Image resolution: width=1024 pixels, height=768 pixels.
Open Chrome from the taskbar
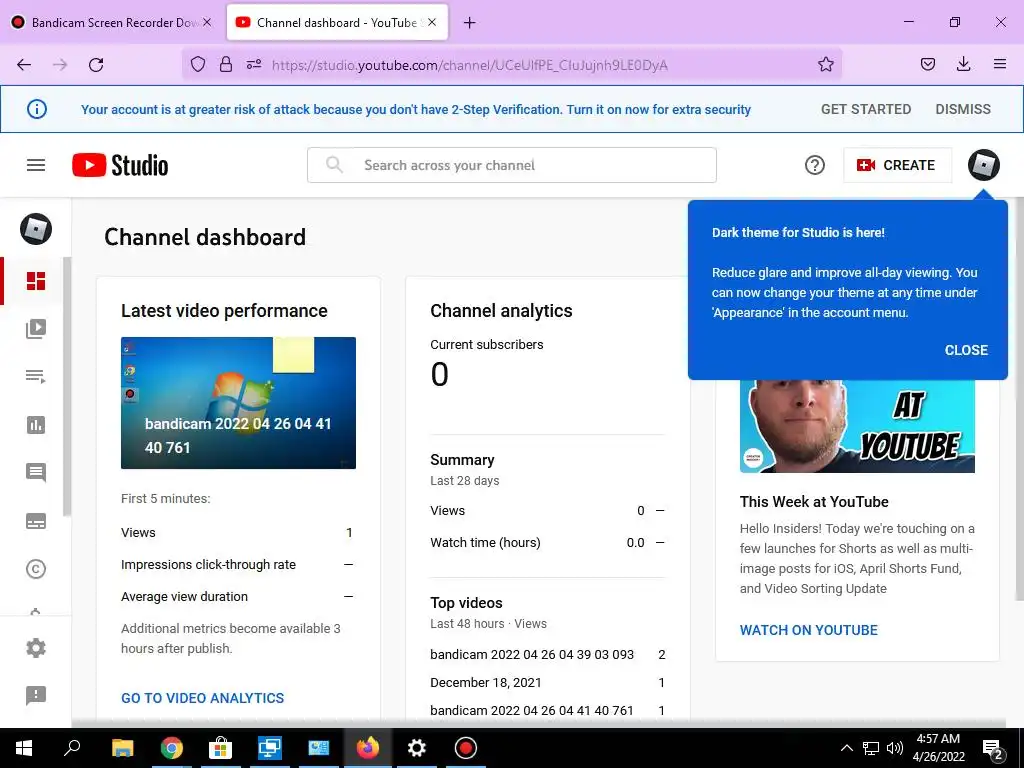172,748
